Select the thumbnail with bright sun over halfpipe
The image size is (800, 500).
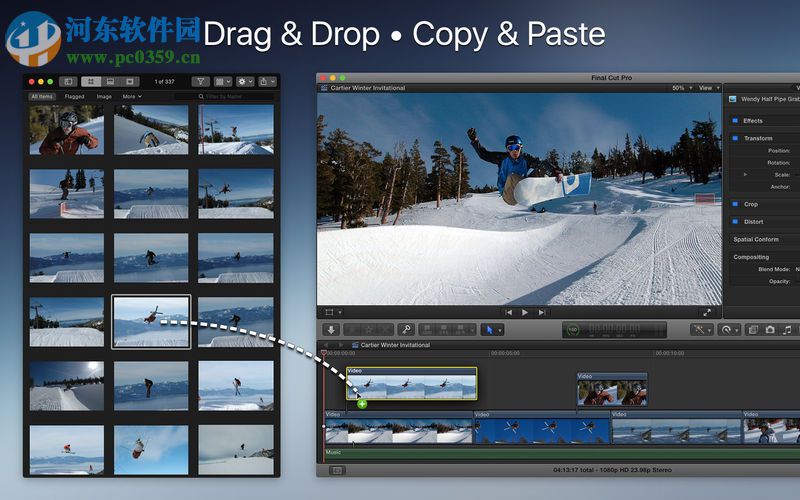coord(67,386)
